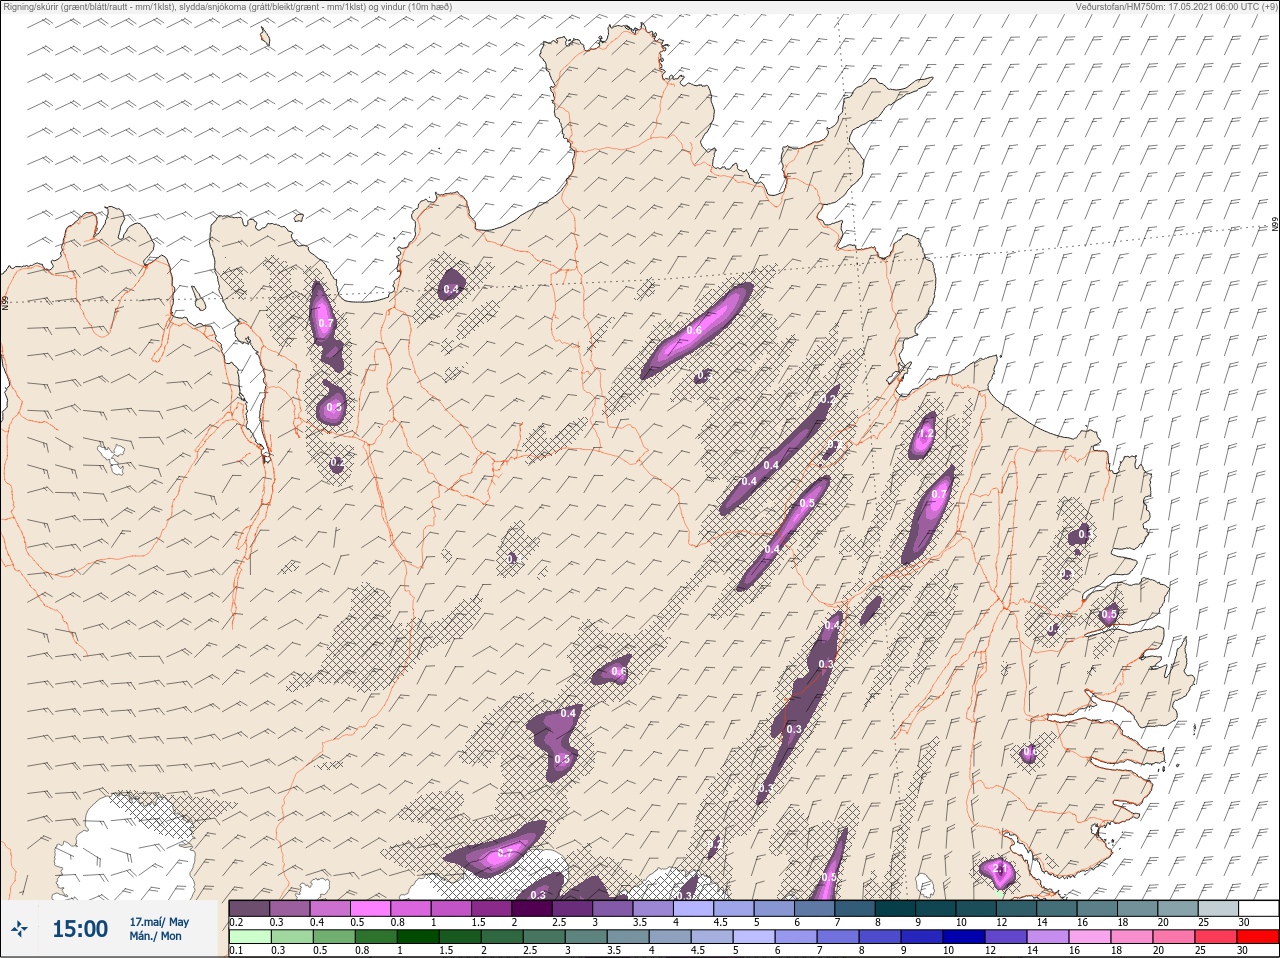1280x958 pixels.
Task: Select dark green lower swatch between 1 and 1.5
Action: coord(416,937)
